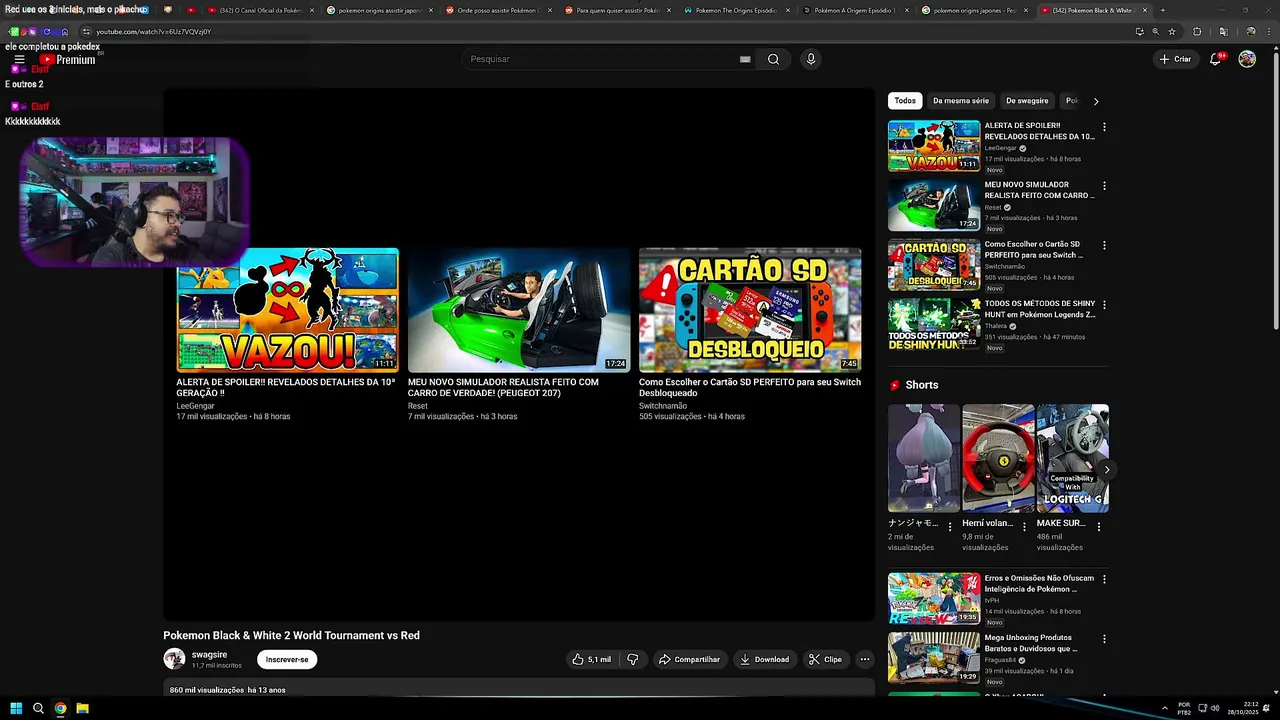This screenshot has width=1280, height=720.
Task: Click the Clipe scissors button
Action: (826, 659)
